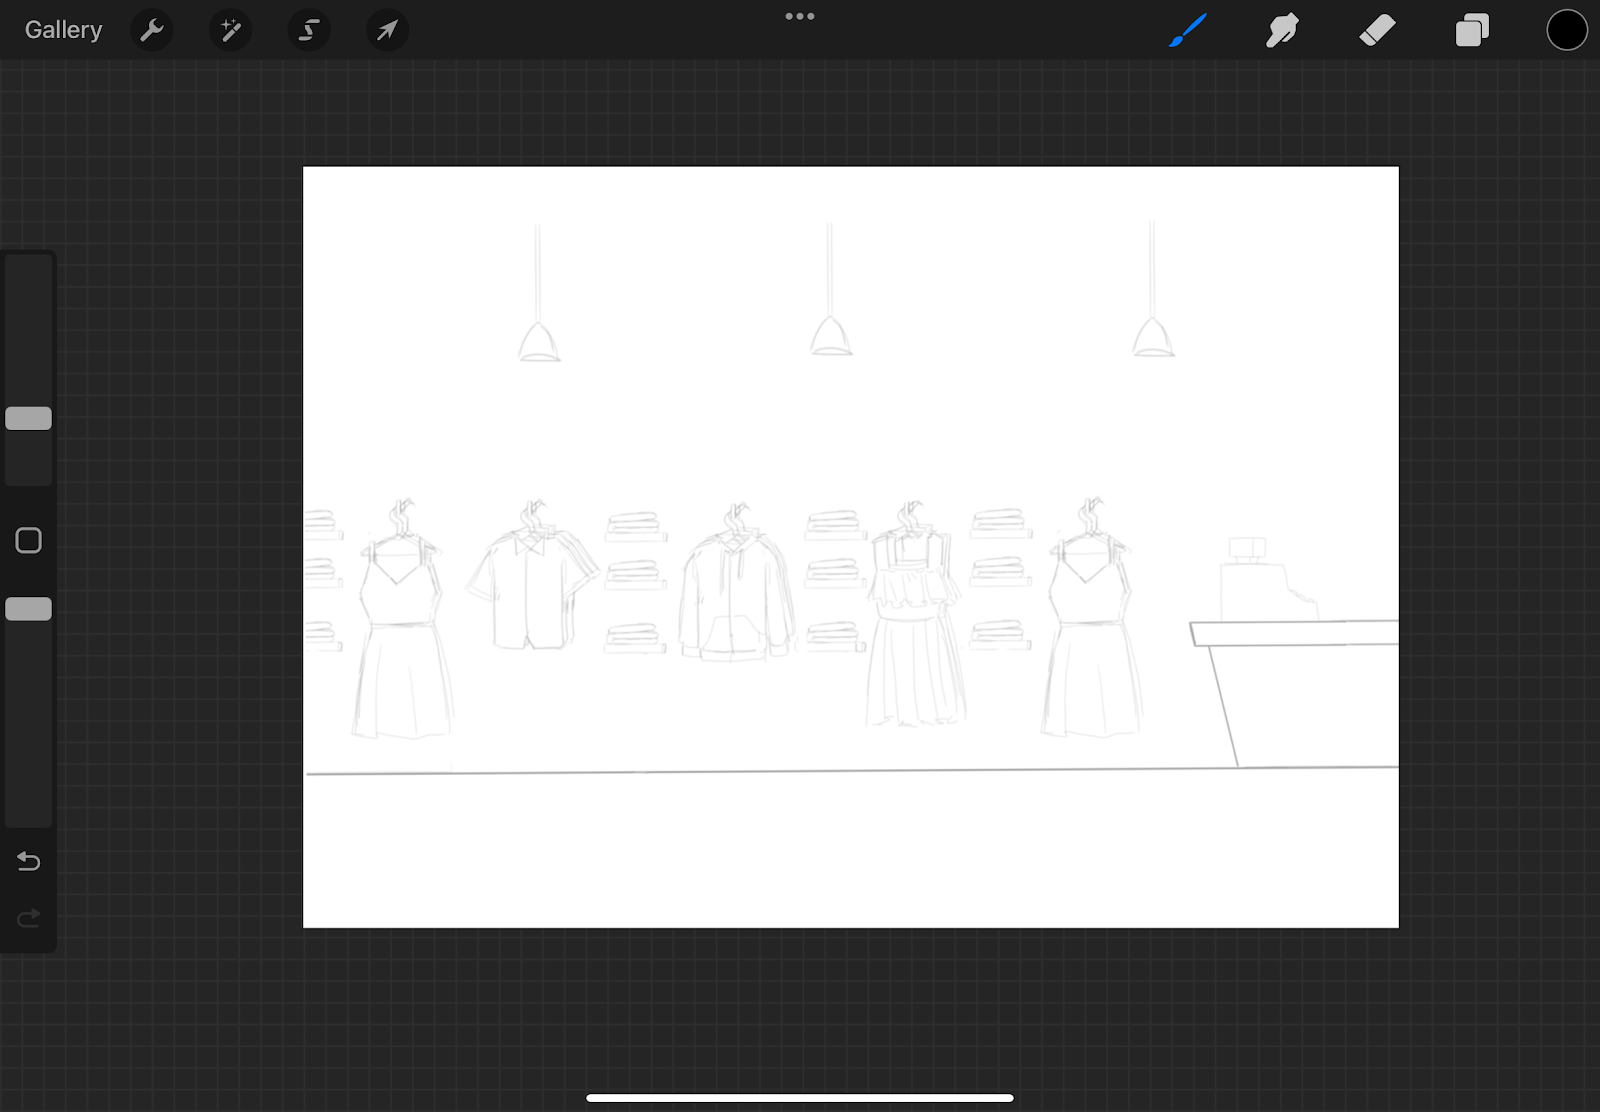Undo the last stroke
The image size is (1600, 1112).
pyautogui.click(x=29, y=861)
